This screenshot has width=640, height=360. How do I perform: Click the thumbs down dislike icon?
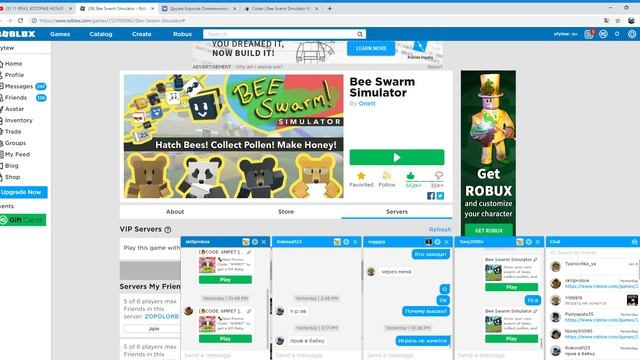[x=439, y=176]
